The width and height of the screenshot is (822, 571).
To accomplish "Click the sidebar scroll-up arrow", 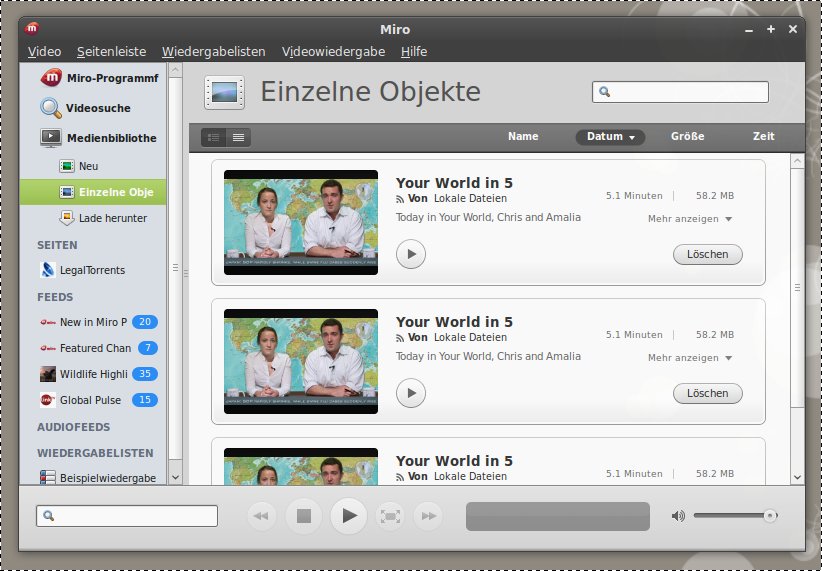I will coord(176,70).
